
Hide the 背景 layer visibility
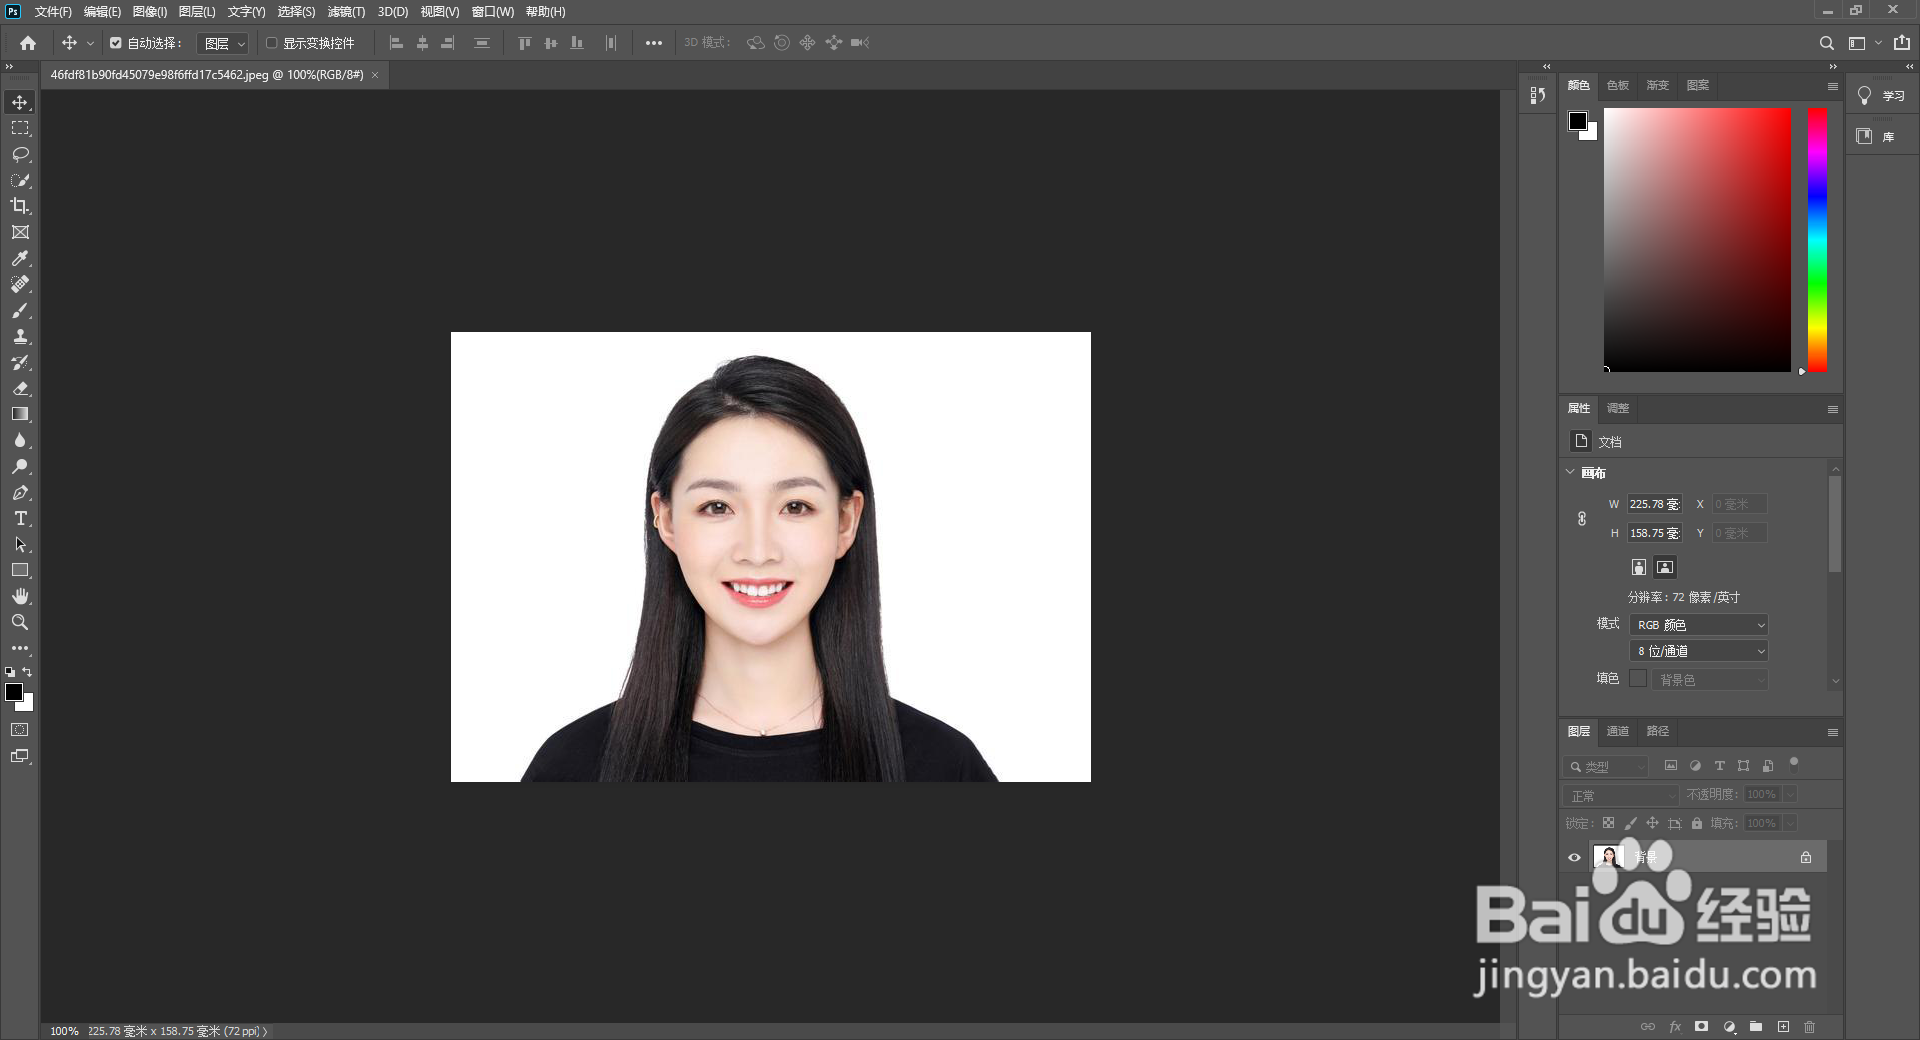[x=1574, y=857]
